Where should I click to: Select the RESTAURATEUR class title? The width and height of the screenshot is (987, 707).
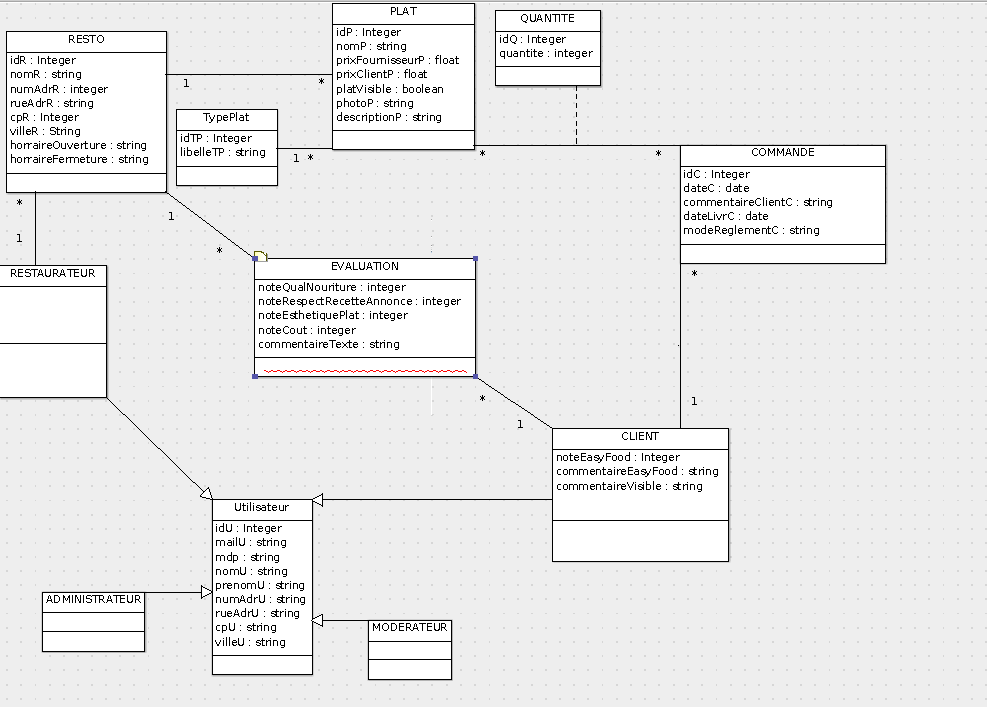point(53,273)
